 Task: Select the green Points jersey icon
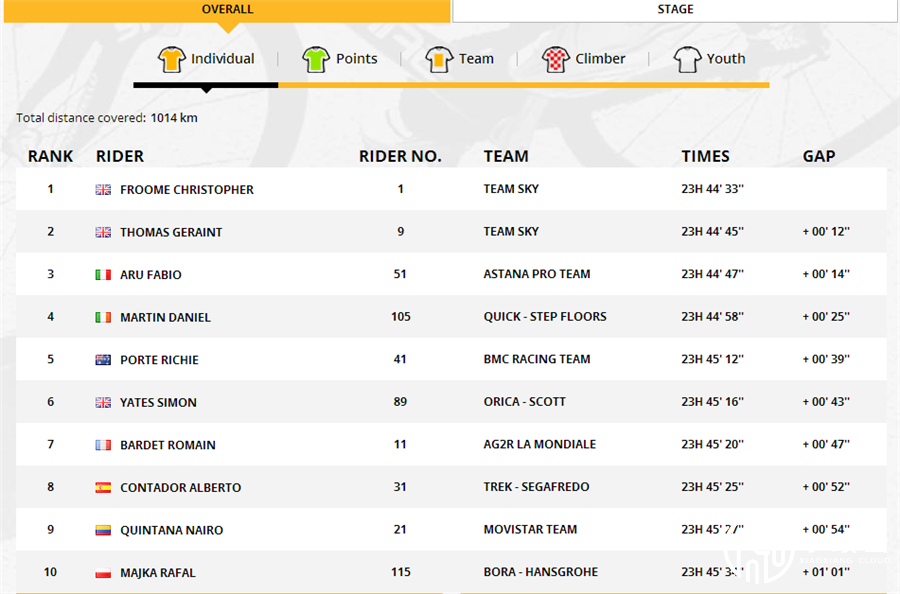pyautogui.click(x=316, y=59)
